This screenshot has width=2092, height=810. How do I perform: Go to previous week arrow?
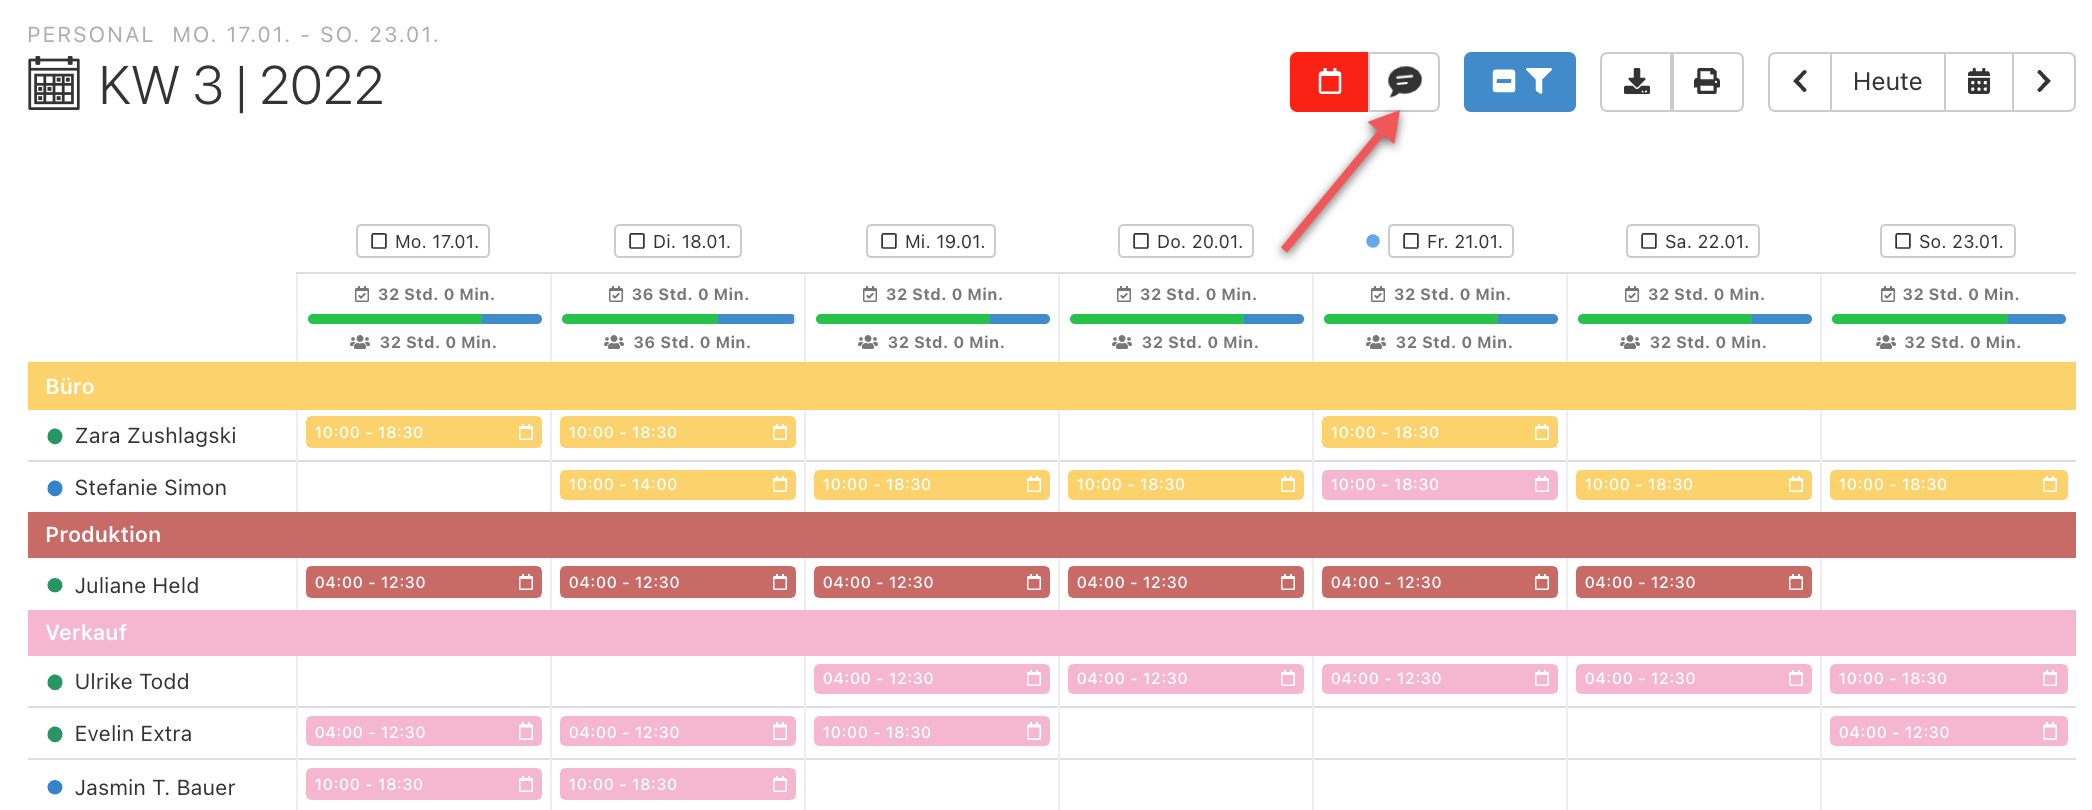(1800, 82)
